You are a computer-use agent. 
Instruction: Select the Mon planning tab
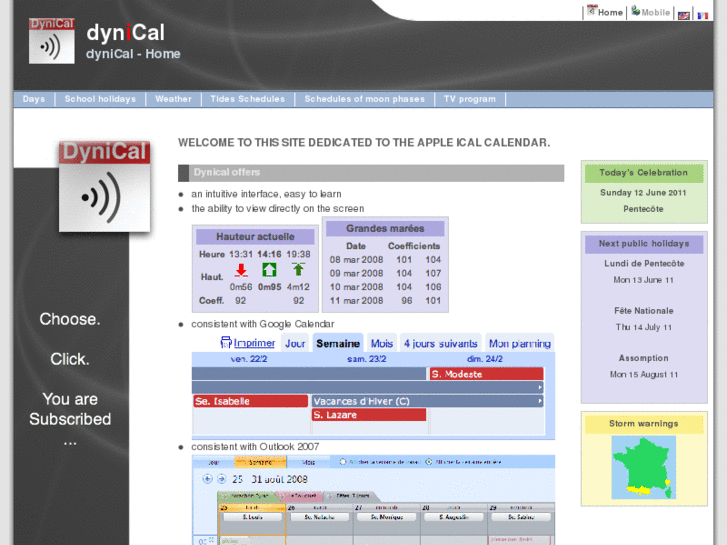520,343
